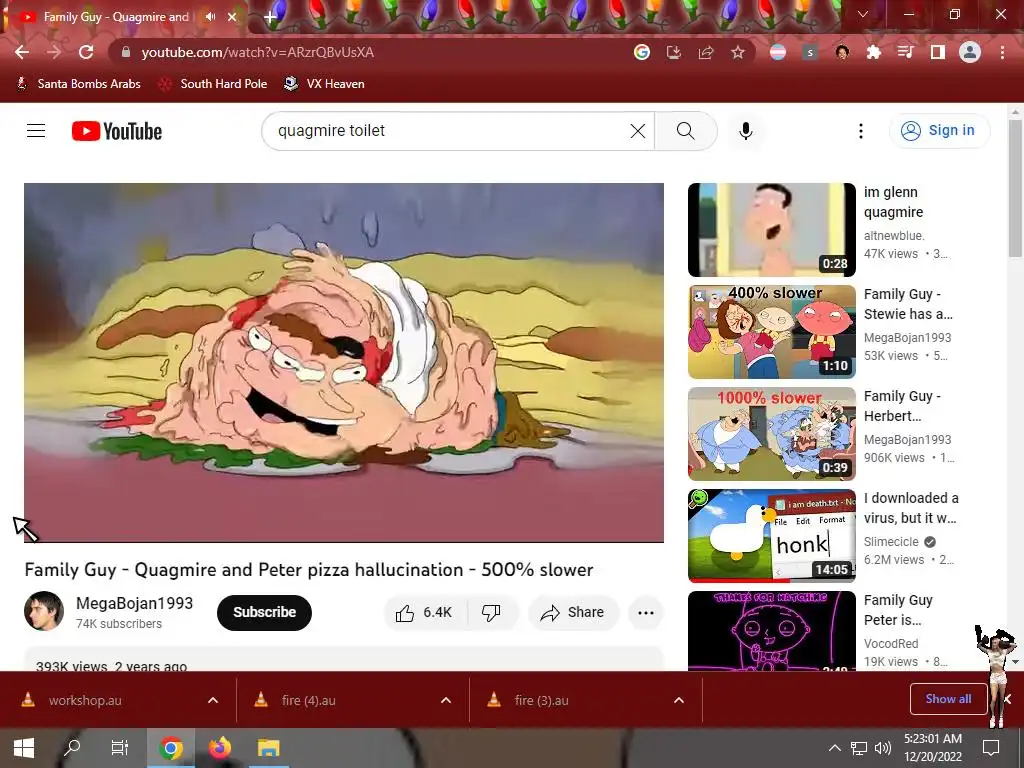Dislike the video
Viewport: 1024px width, 768px height.
click(492, 613)
